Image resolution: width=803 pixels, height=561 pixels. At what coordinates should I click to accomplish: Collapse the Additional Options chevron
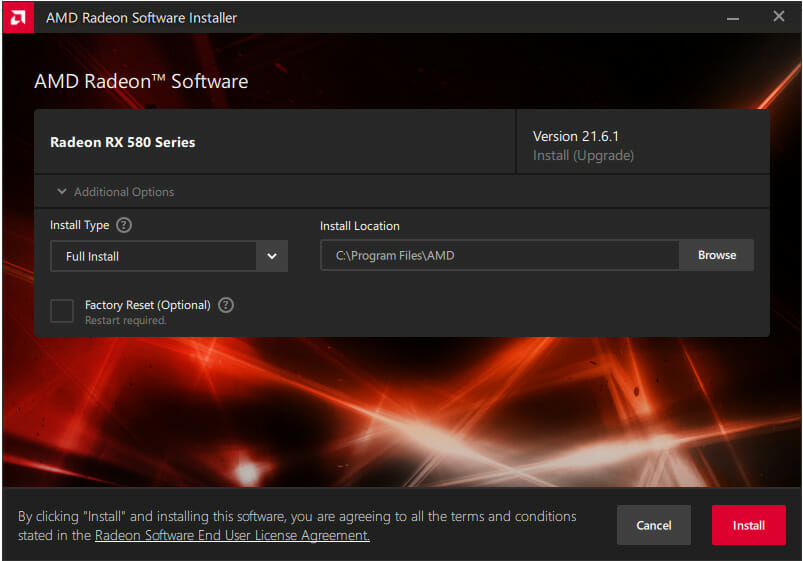[x=62, y=191]
